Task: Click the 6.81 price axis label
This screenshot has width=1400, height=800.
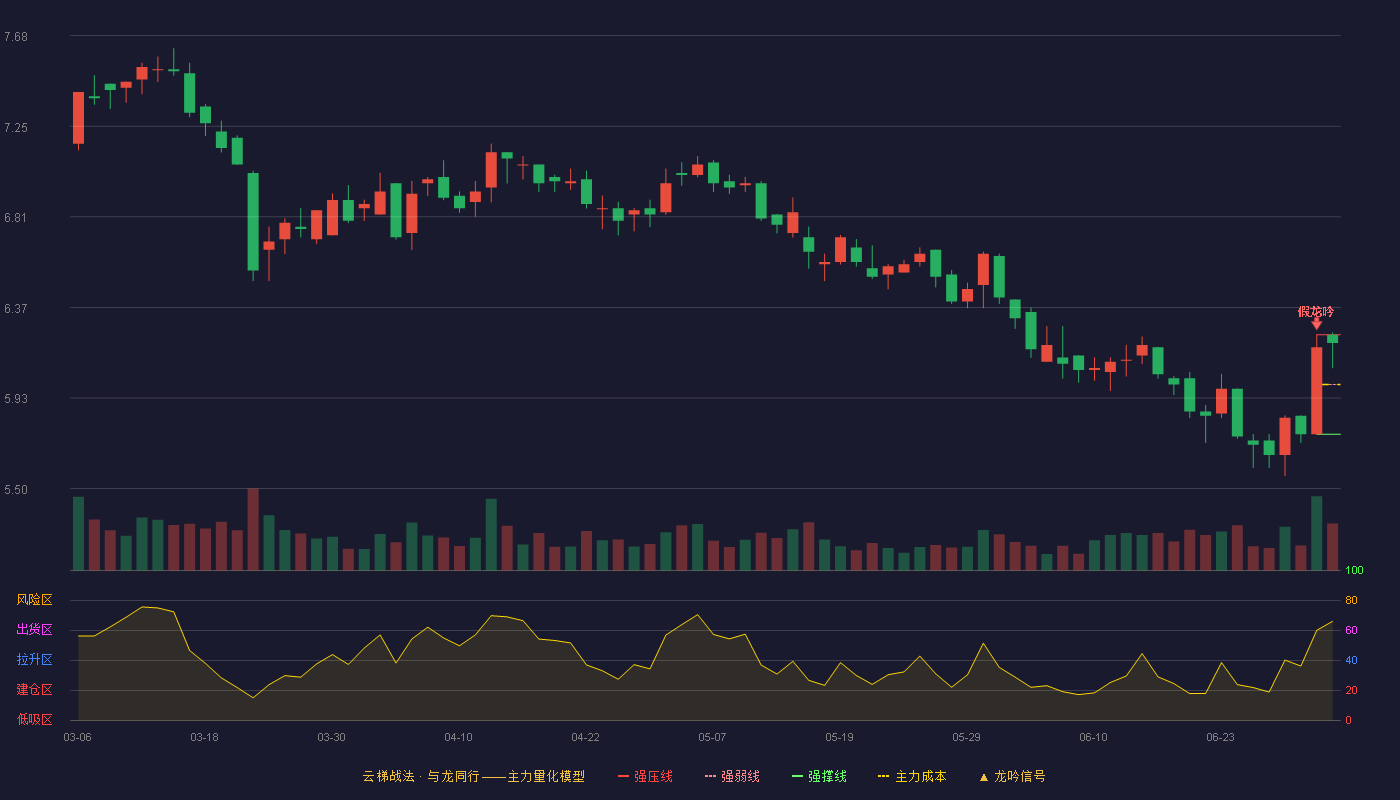Action: [x=15, y=218]
